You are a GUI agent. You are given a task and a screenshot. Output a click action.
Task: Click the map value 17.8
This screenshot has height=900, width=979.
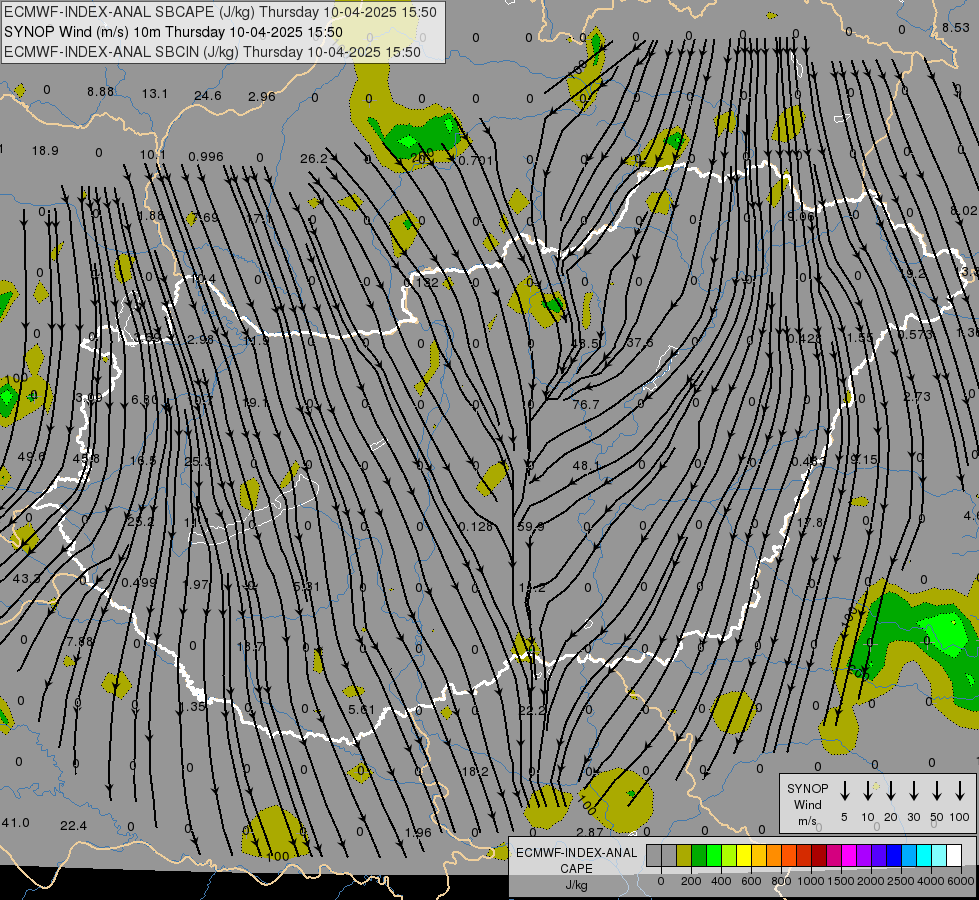[x=810, y=523]
